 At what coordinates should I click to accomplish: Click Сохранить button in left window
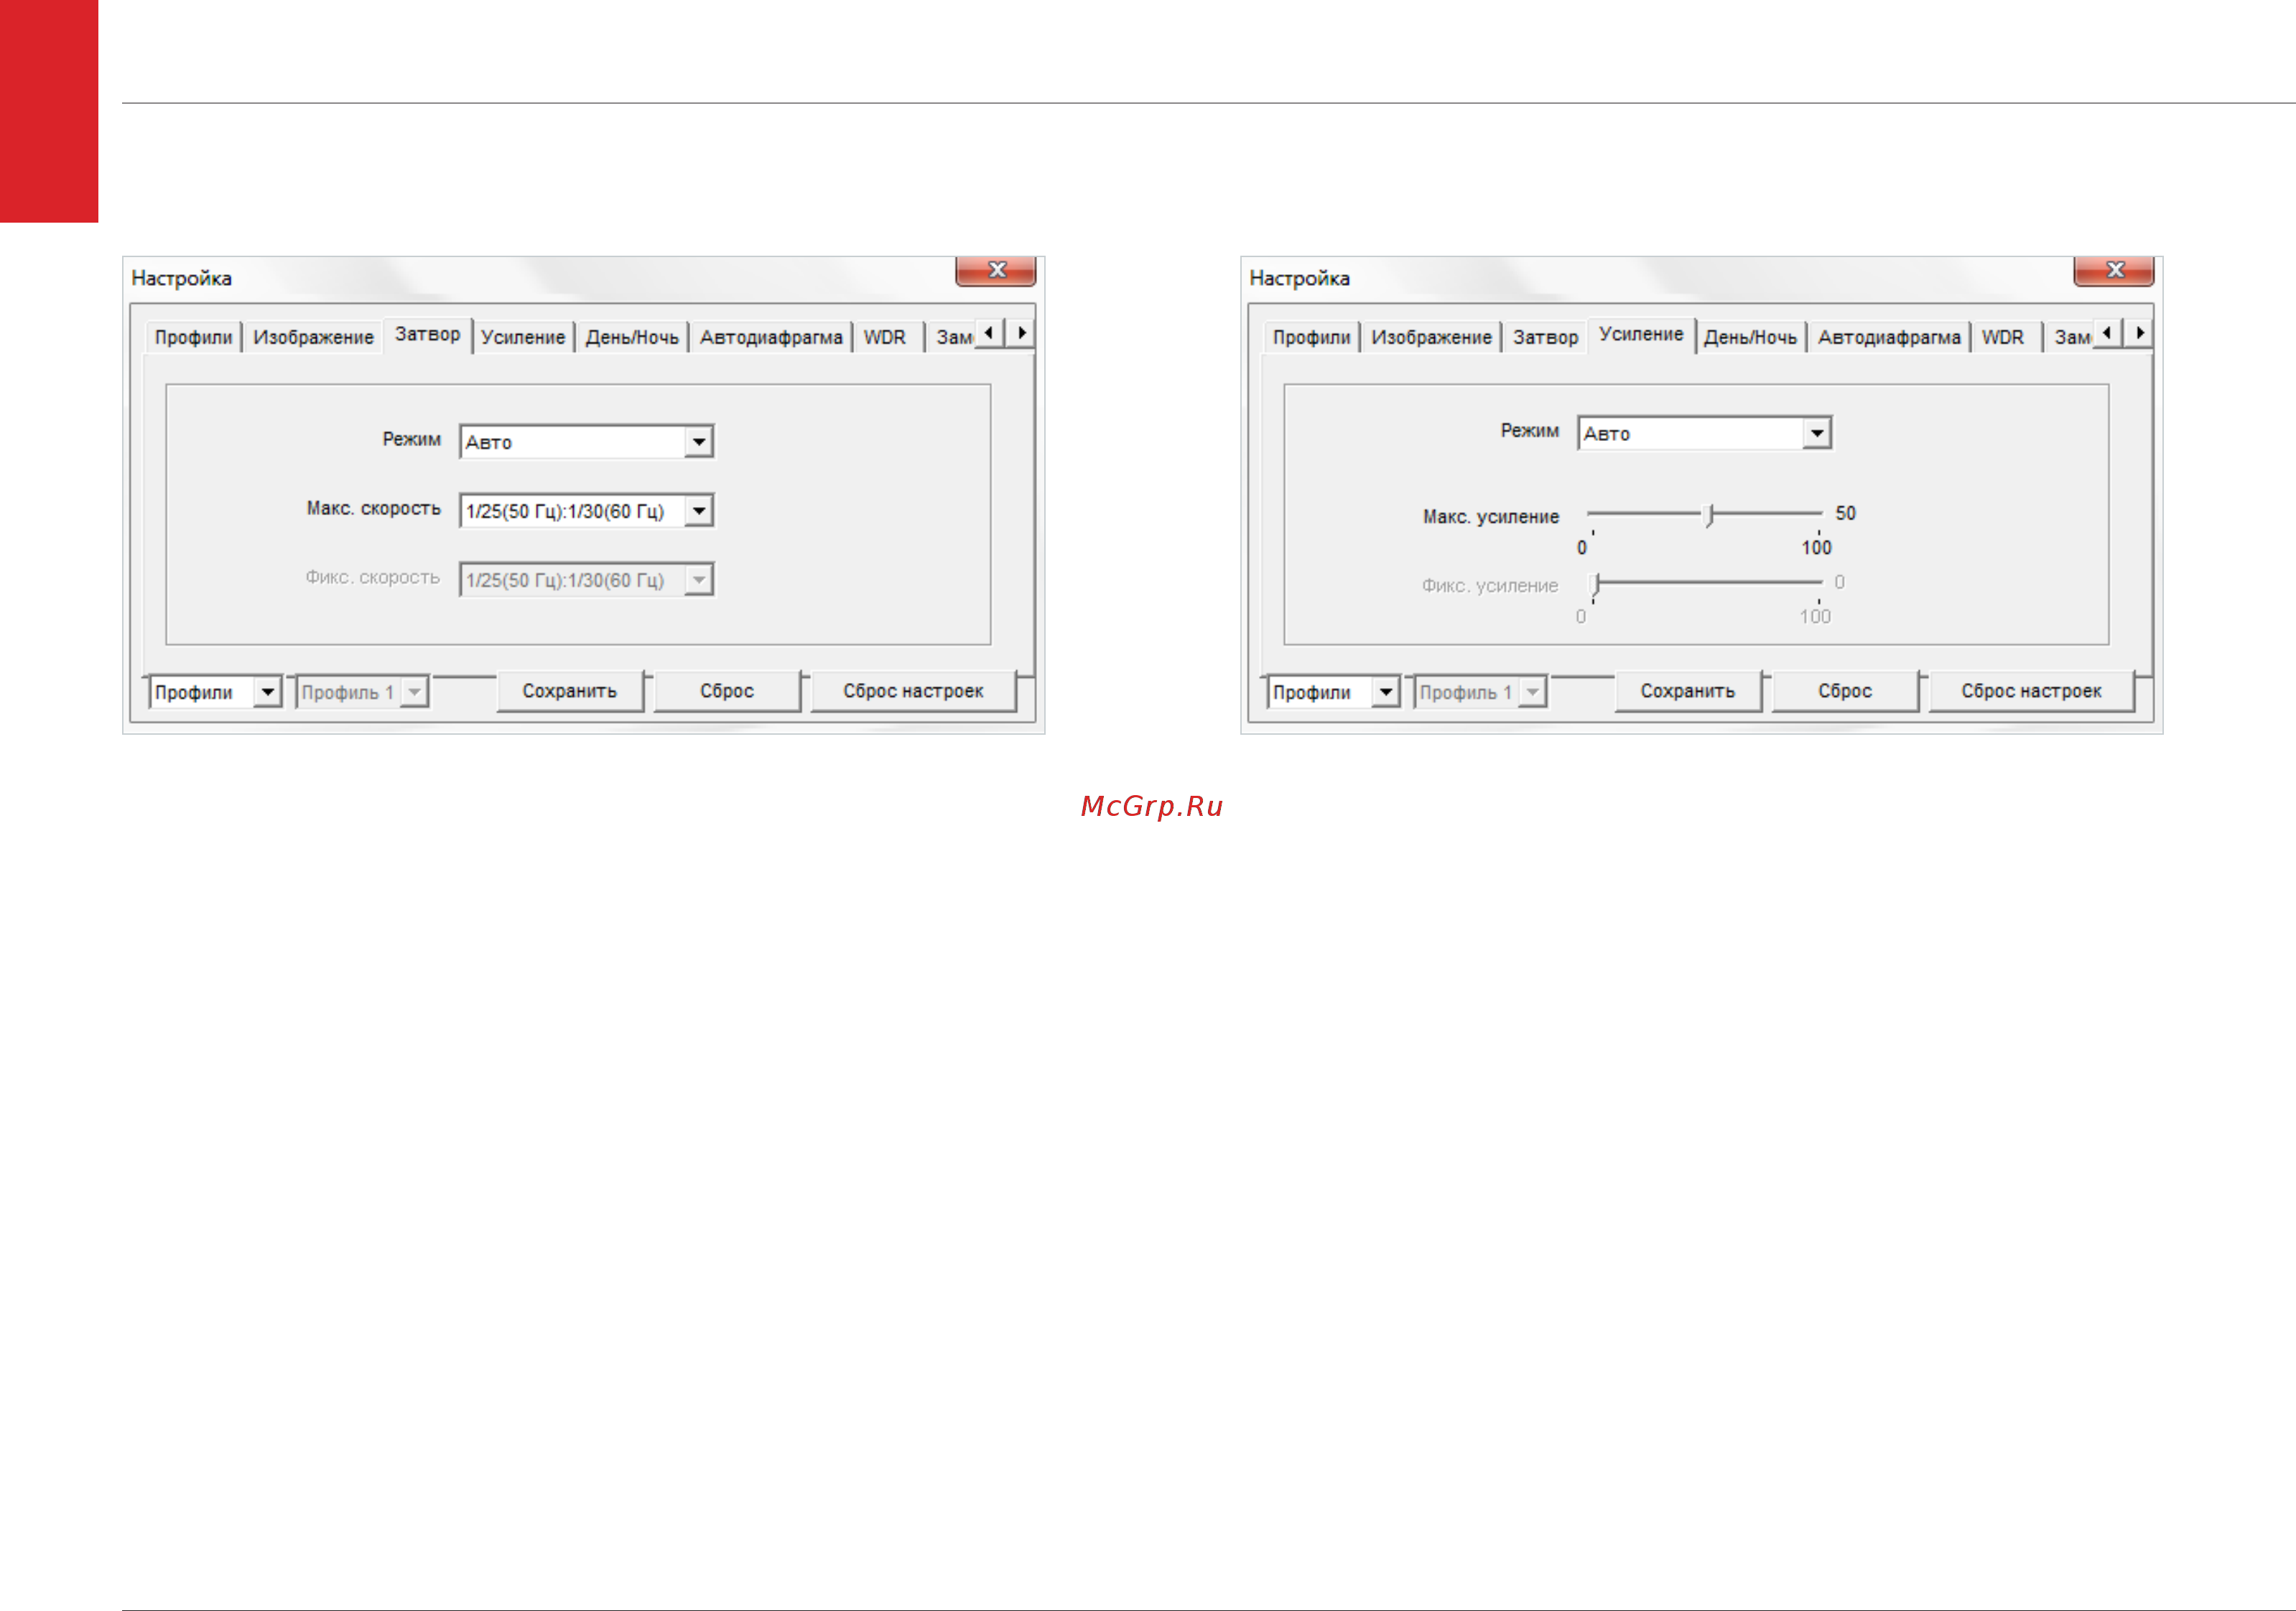[570, 691]
